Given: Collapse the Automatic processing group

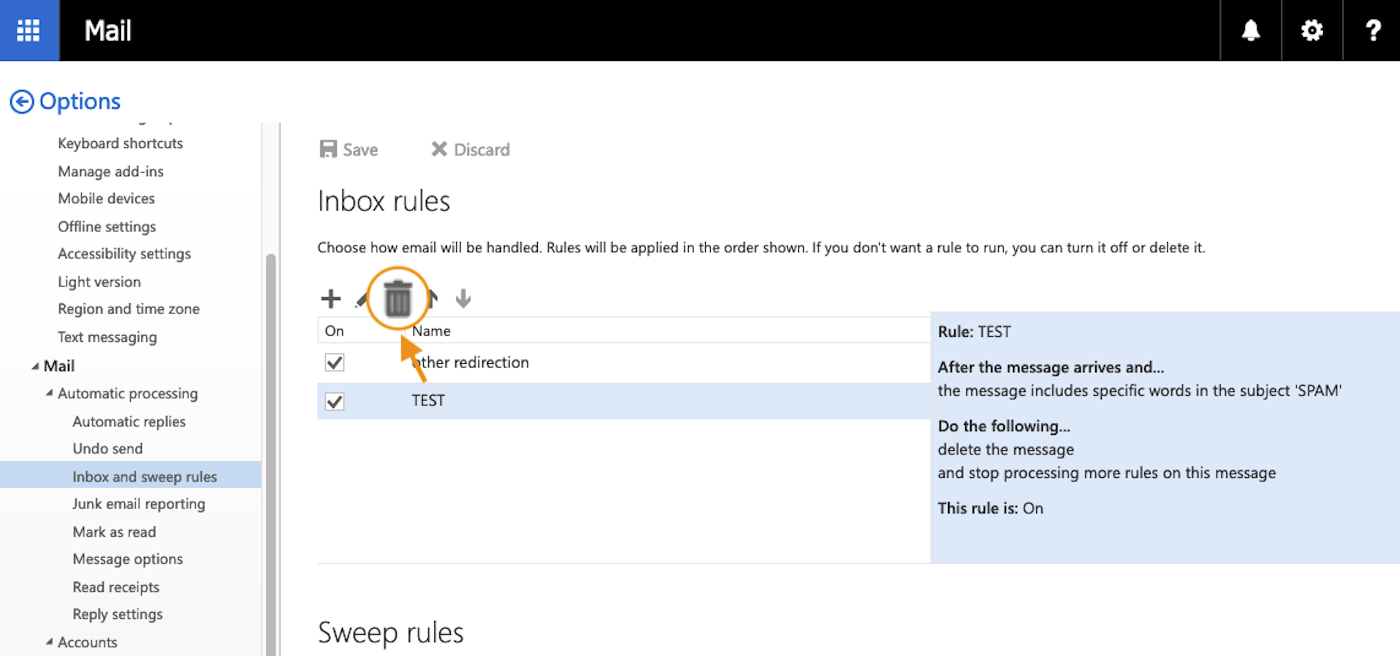Looking at the screenshot, I should coord(50,394).
